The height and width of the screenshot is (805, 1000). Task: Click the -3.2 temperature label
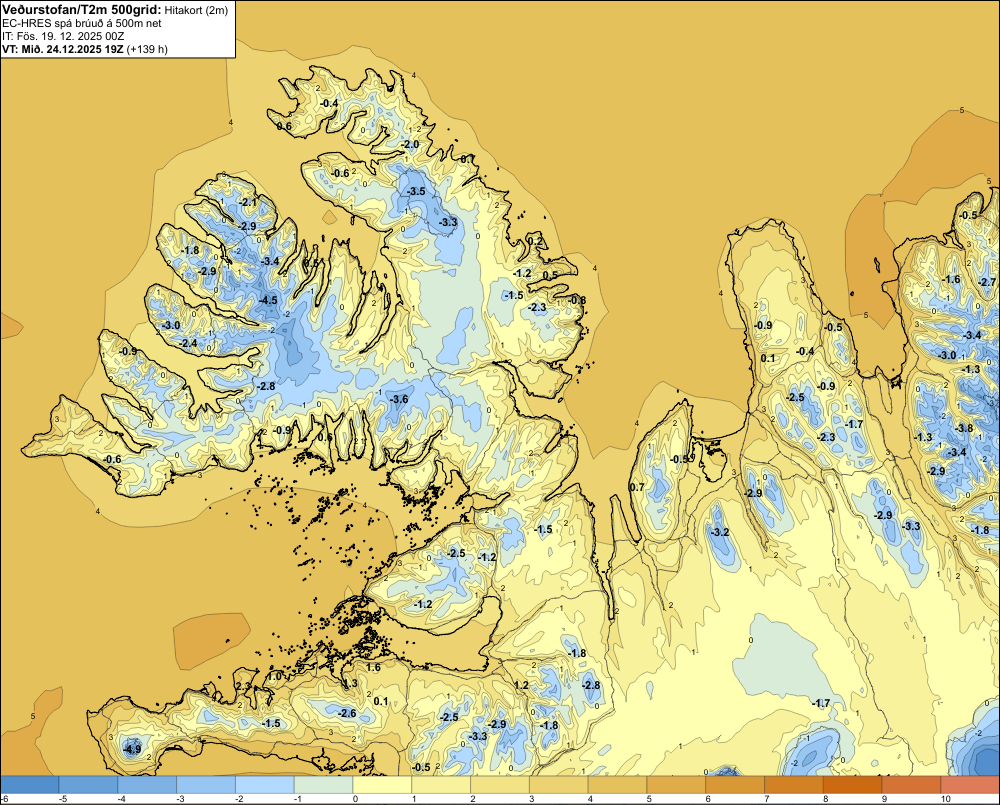pyautogui.click(x=719, y=532)
